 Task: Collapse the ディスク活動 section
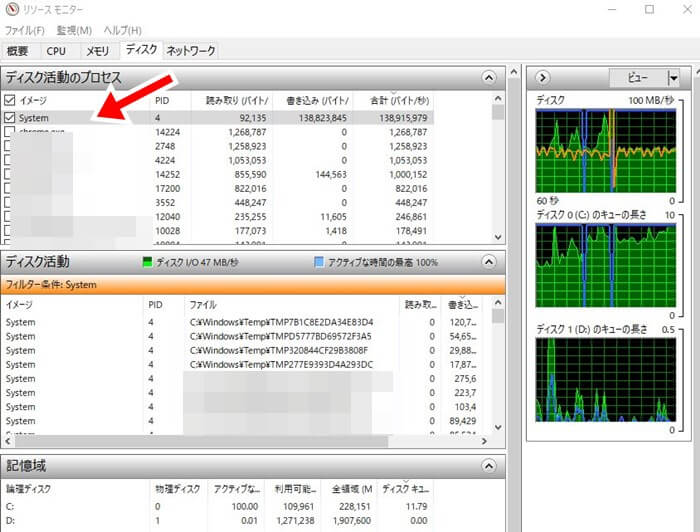tap(488, 262)
